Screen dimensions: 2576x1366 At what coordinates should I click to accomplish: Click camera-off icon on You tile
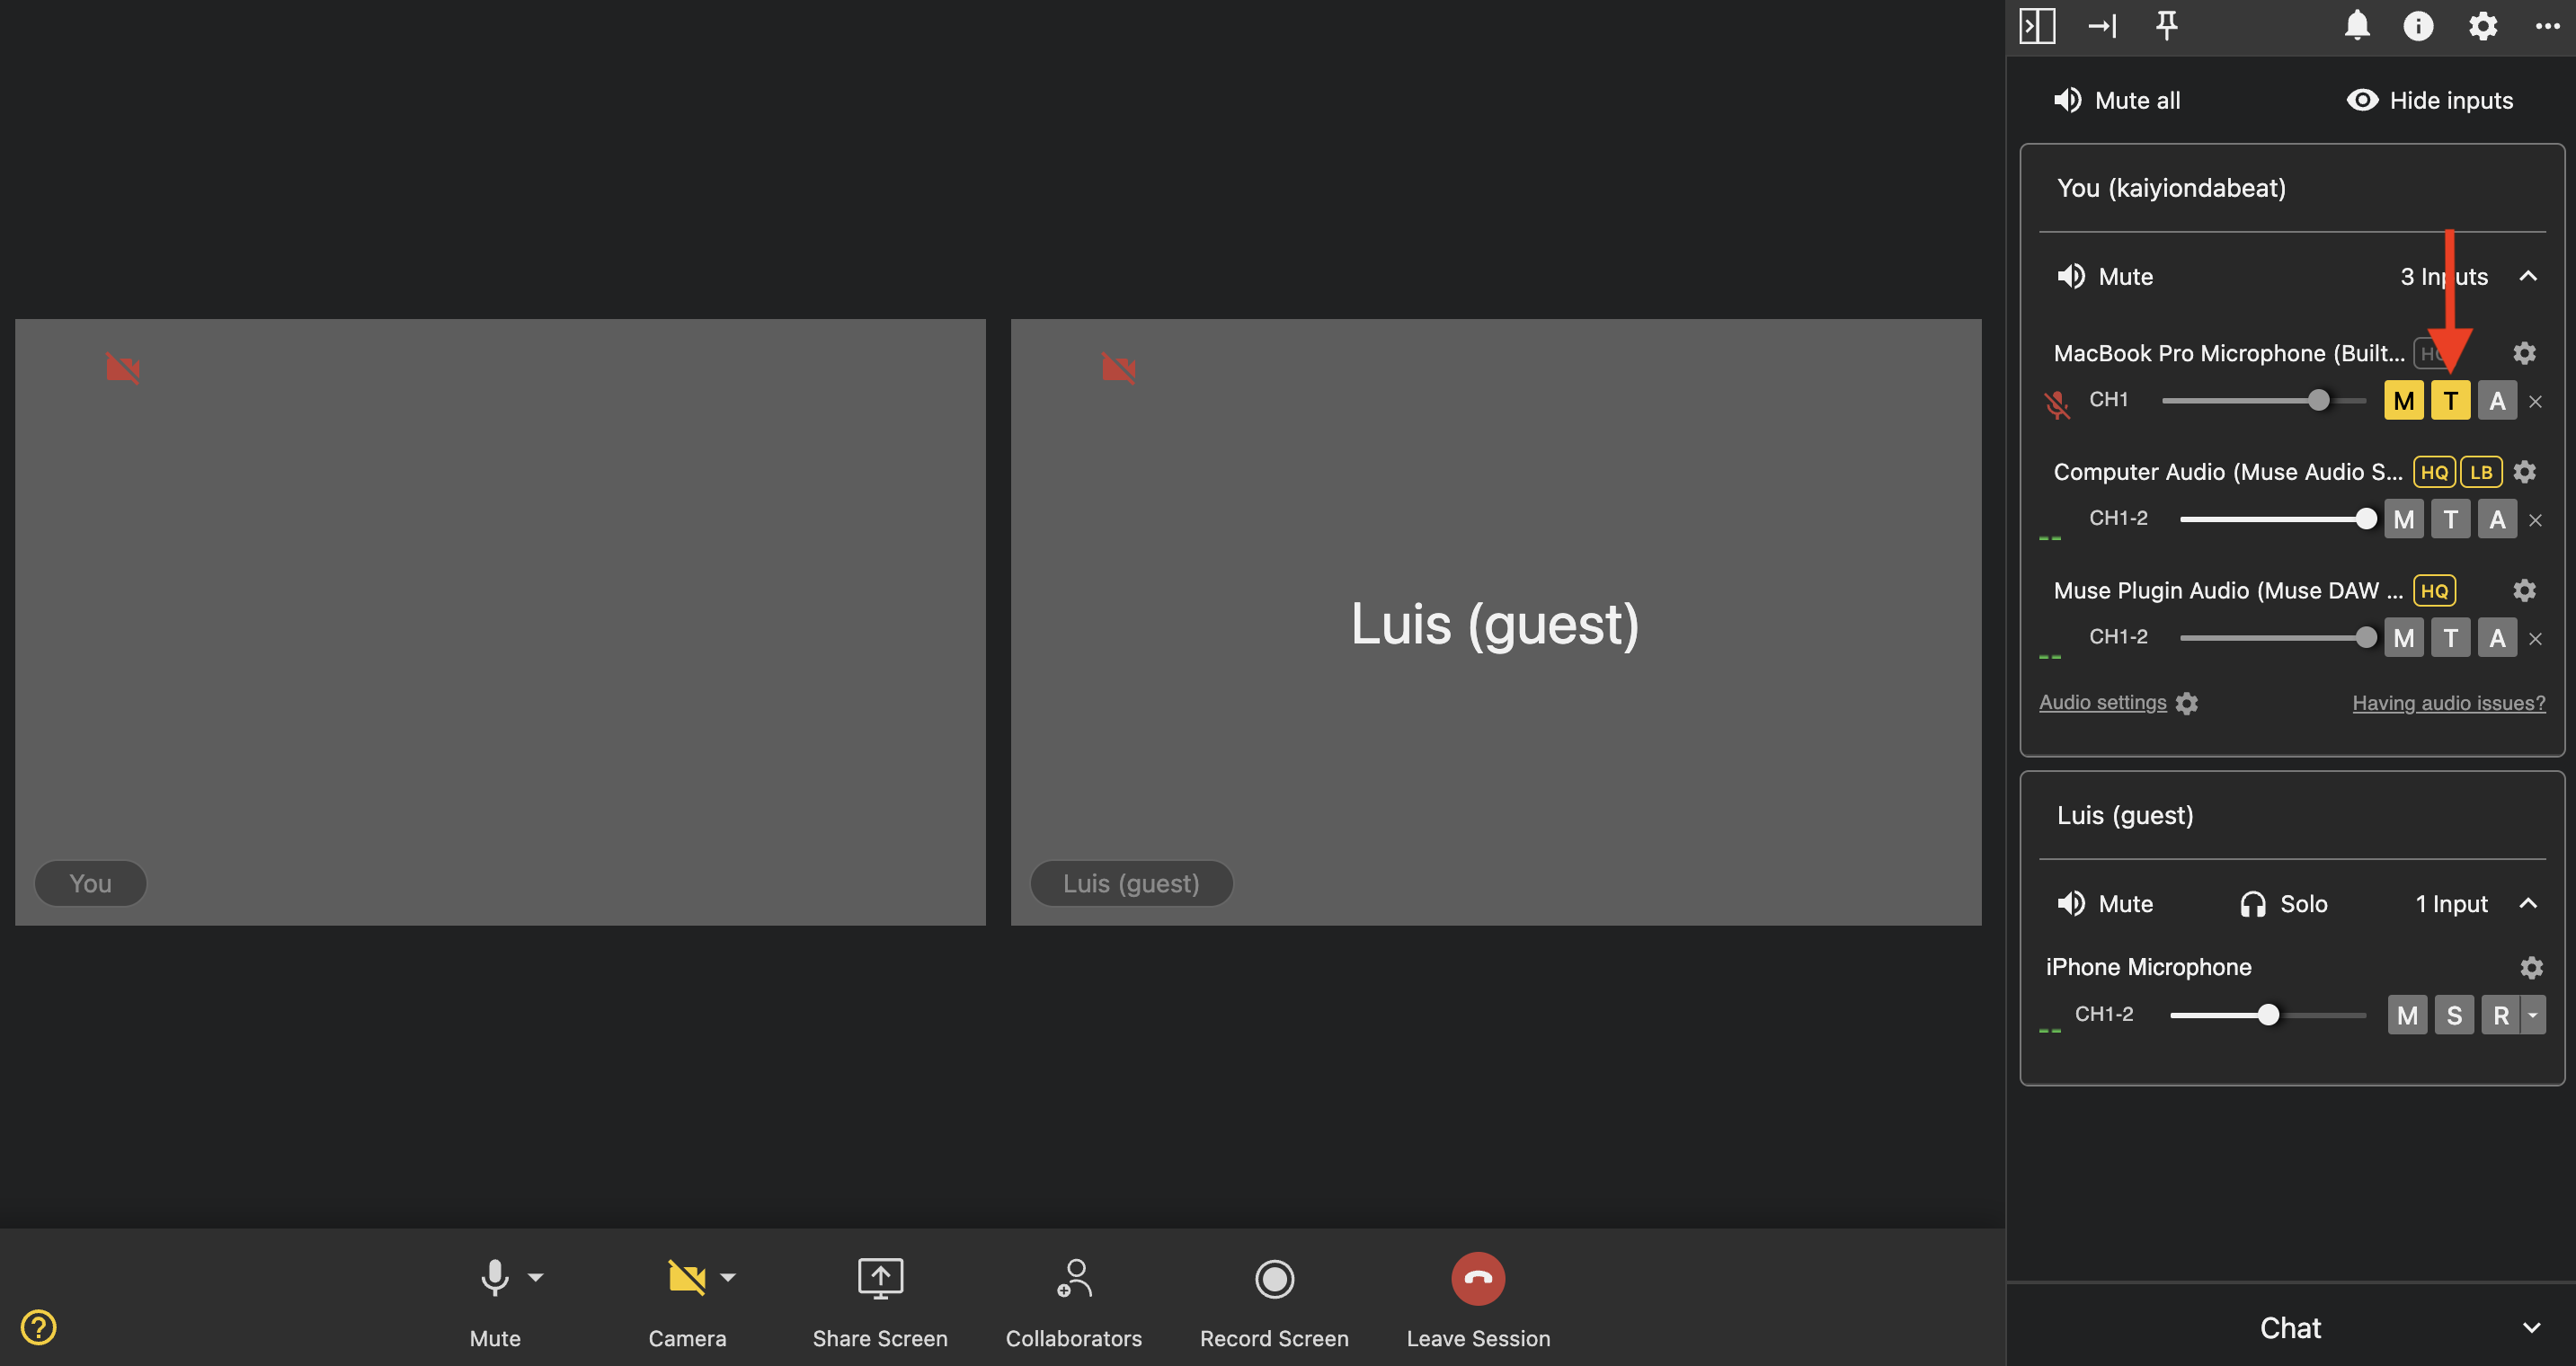[123, 368]
